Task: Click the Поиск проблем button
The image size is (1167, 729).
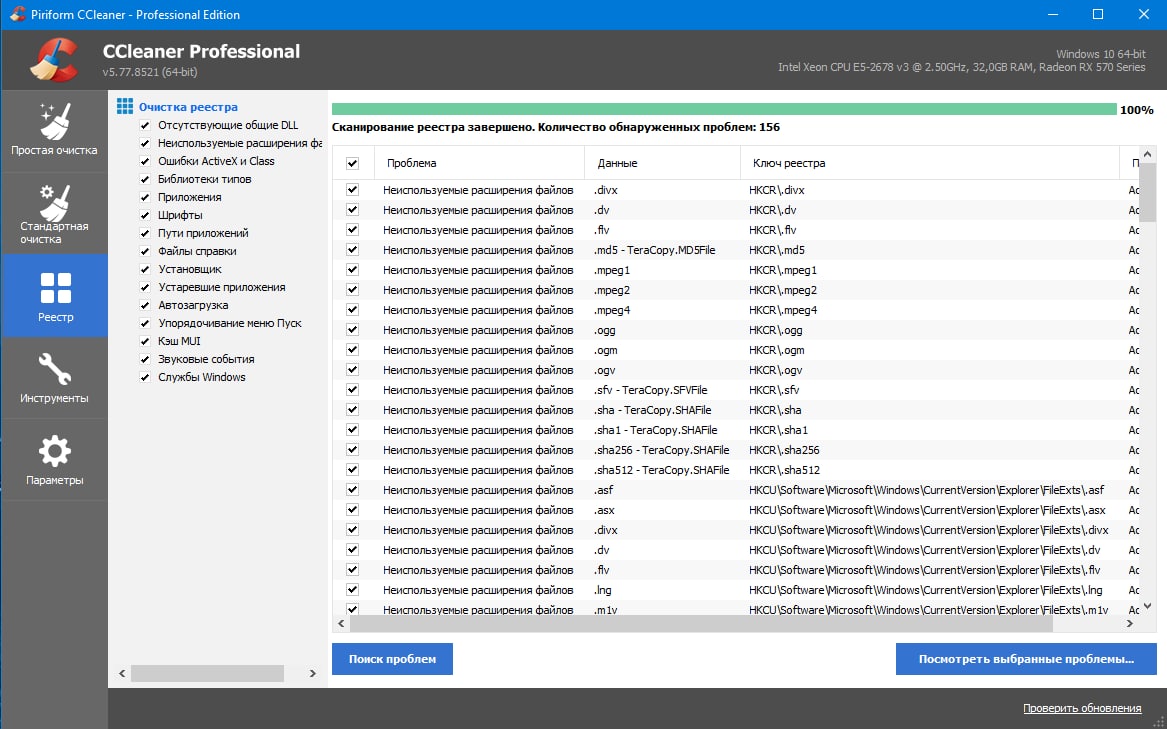Action: pos(392,659)
